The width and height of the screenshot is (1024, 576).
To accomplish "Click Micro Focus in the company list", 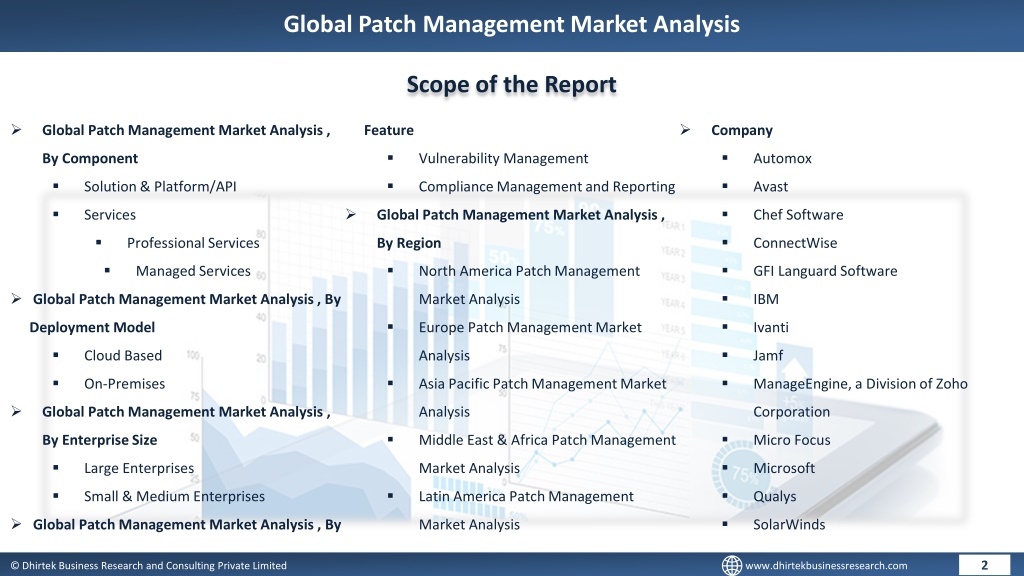I will click(x=792, y=440).
